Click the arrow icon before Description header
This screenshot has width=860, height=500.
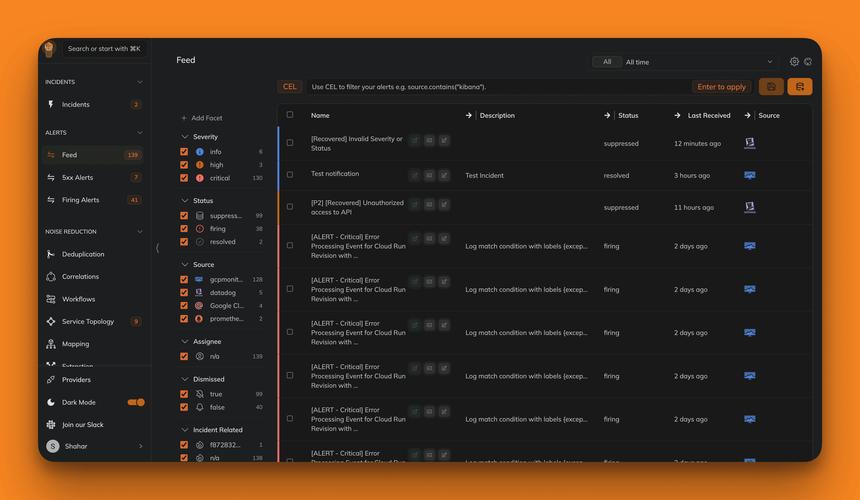point(468,115)
